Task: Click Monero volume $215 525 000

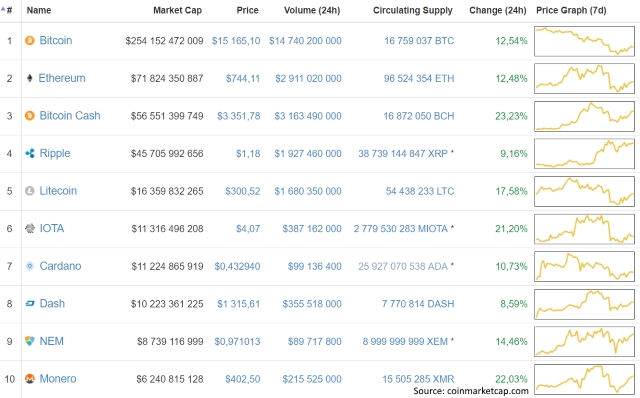Action: [x=312, y=379]
